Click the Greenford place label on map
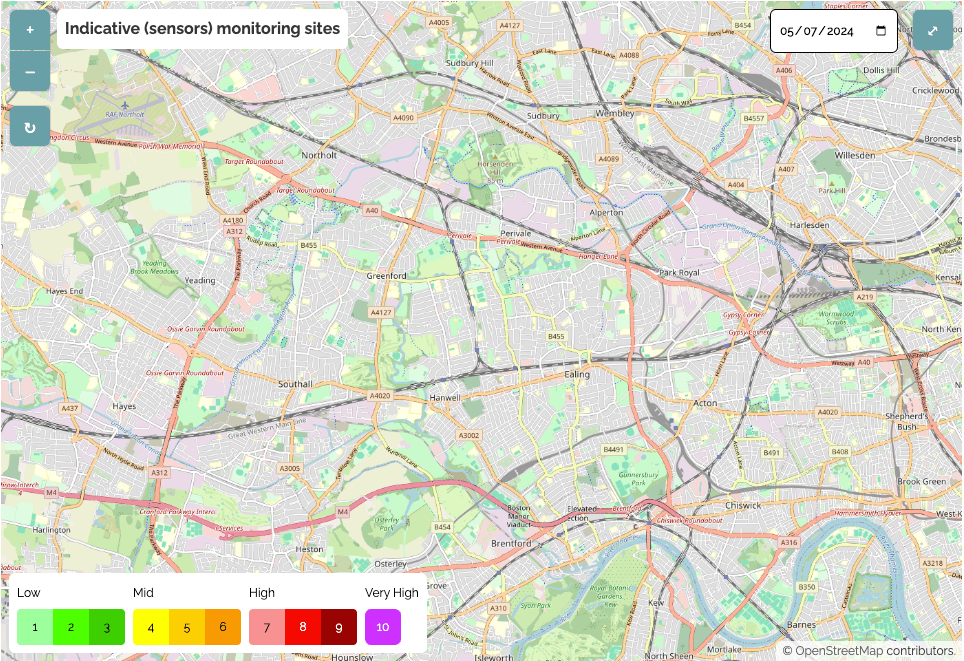The width and height of the screenshot is (964, 661). click(386, 275)
